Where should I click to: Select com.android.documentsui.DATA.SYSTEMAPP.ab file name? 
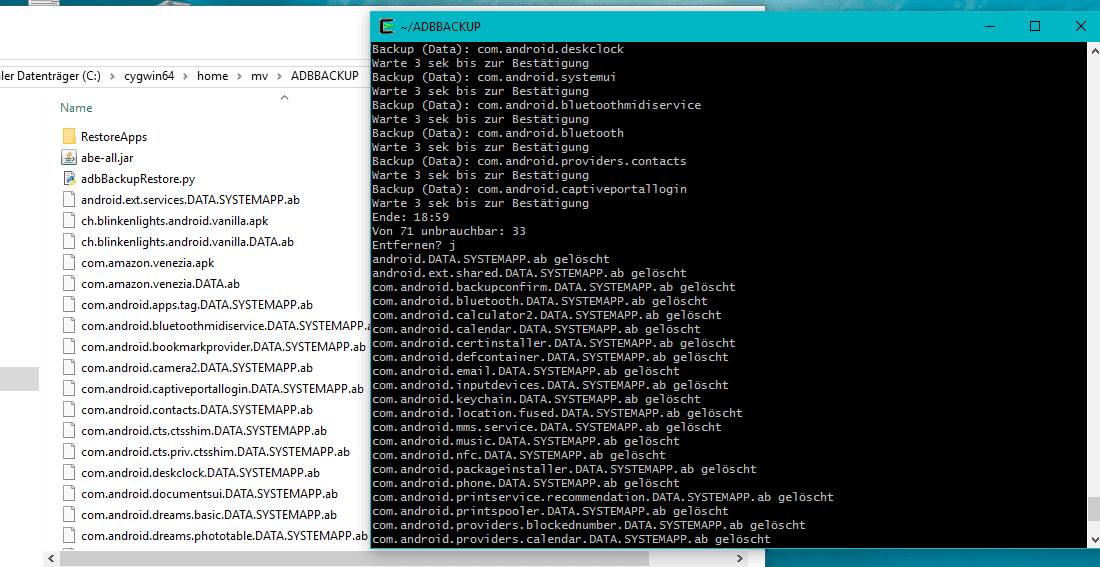[209, 494]
